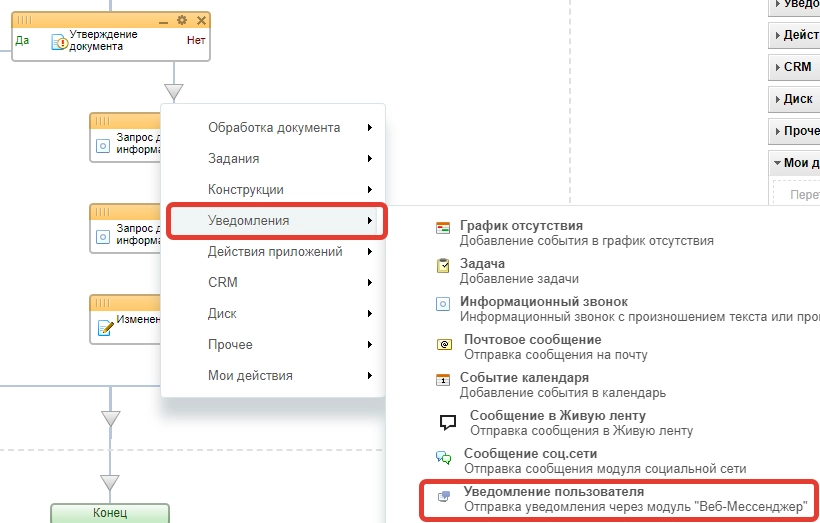Expand the CRM section in right sidebar
This screenshot has height=523, width=820.
click(x=796, y=67)
